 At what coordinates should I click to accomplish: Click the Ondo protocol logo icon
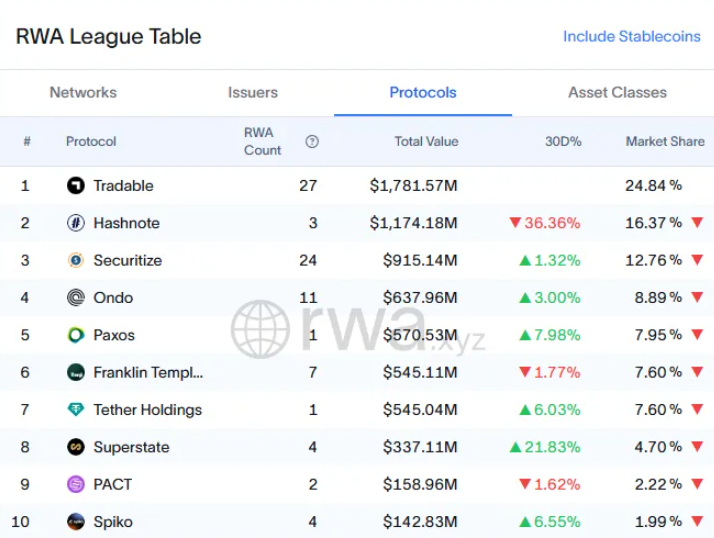click(x=76, y=297)
